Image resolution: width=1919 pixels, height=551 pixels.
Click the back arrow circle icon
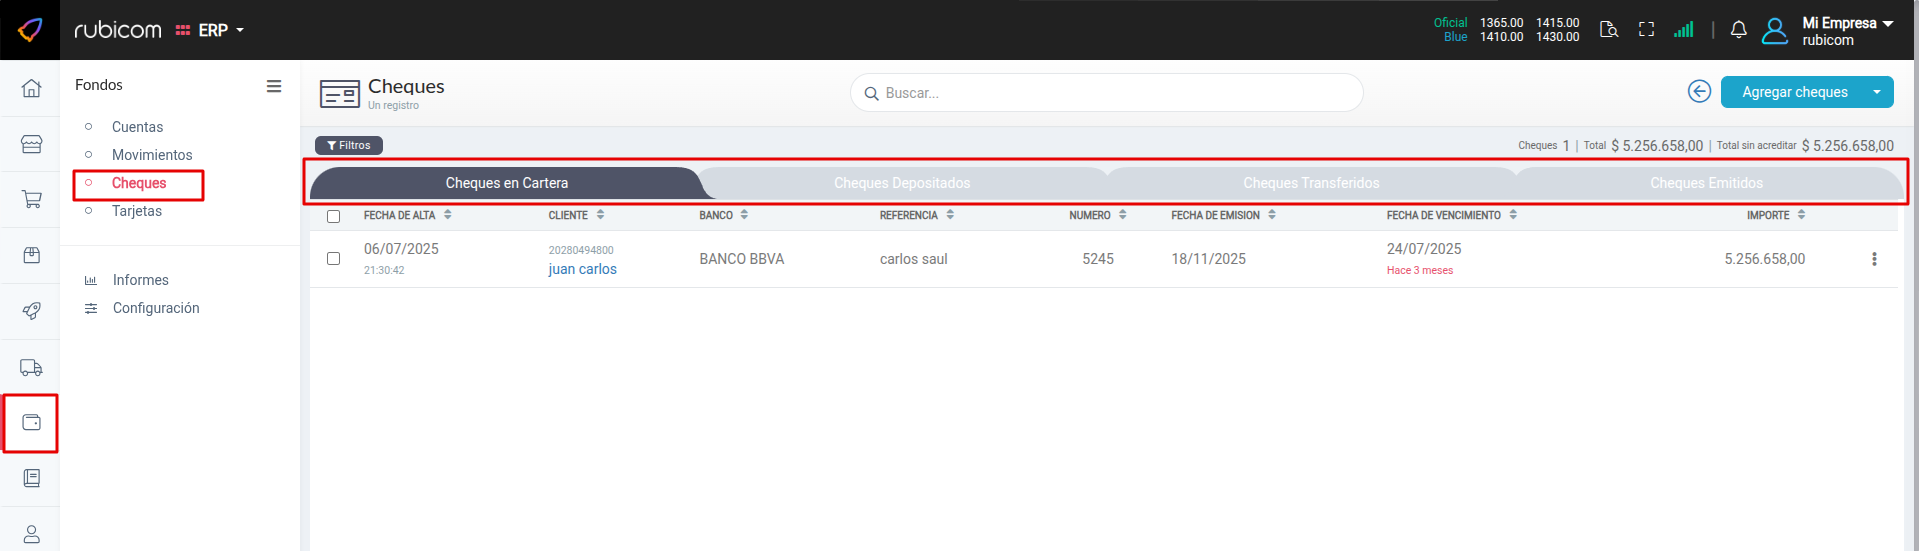1699,91
